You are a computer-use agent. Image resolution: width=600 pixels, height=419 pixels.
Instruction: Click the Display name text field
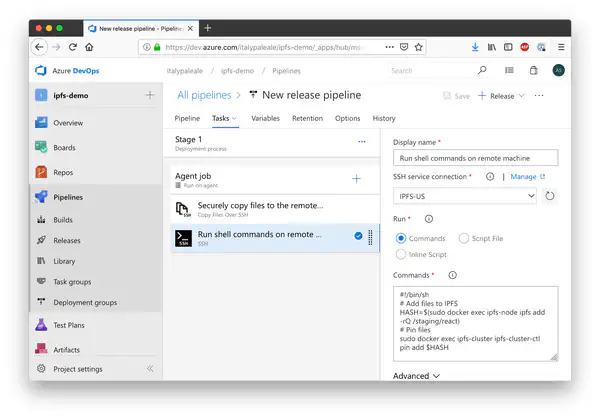(475, 158)
